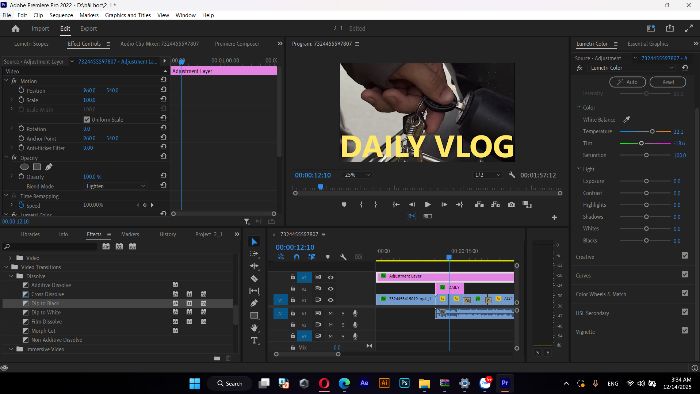Select the Film Dissolve transition
700x394 pixels.
point(46,322)
